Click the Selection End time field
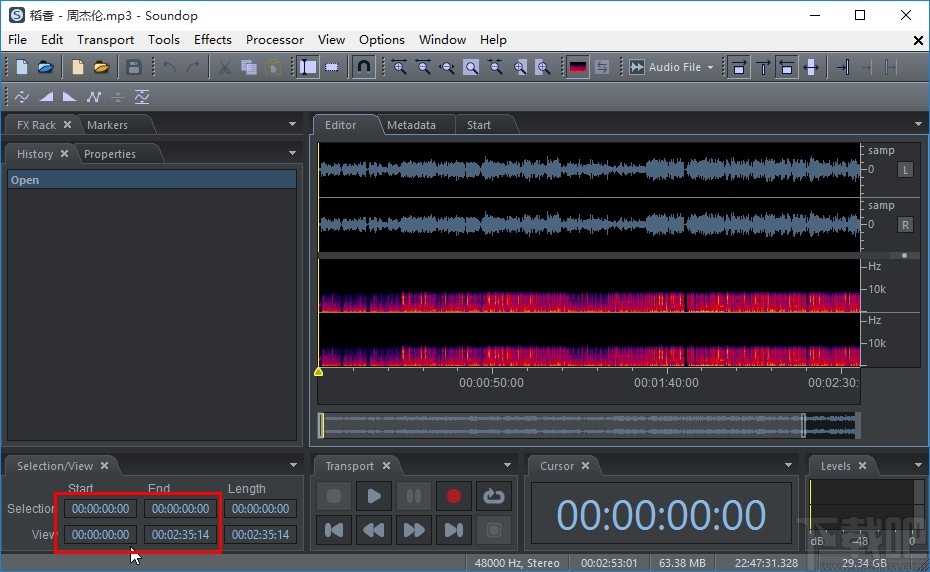This screenshot has width=930, height=572. click(180, 509)
